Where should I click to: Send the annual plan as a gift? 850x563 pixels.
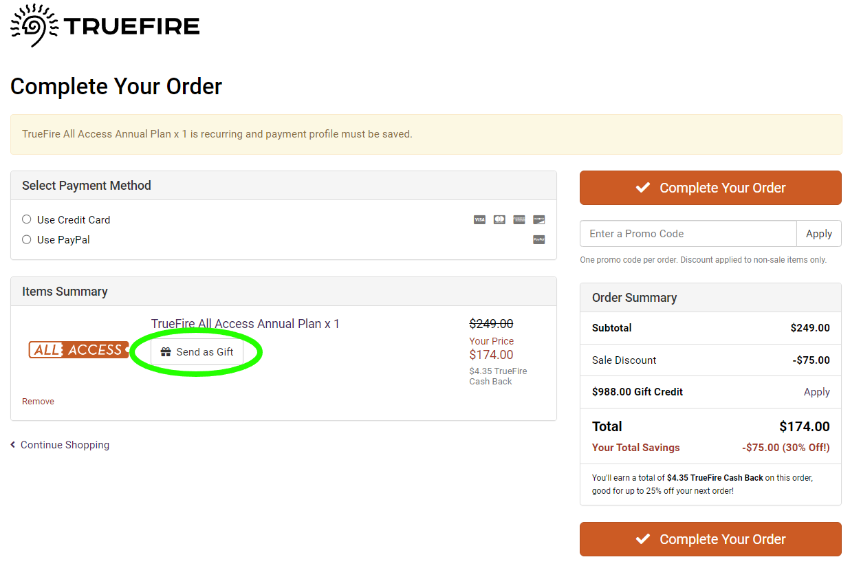click(197, 352)
